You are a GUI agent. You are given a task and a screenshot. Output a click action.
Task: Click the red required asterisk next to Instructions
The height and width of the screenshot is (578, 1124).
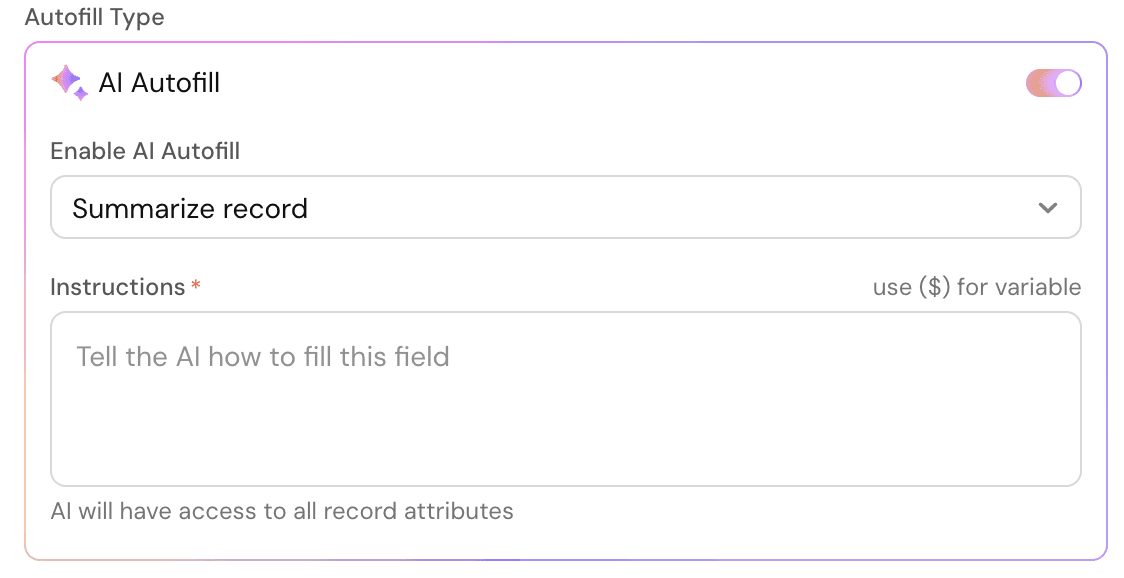(195, 286)
